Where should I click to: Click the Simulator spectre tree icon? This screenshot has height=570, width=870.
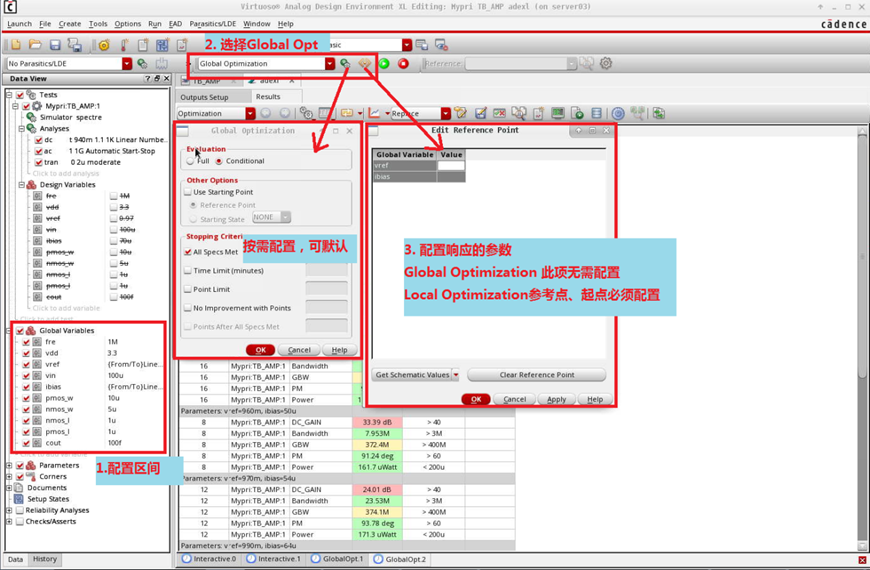32,117
